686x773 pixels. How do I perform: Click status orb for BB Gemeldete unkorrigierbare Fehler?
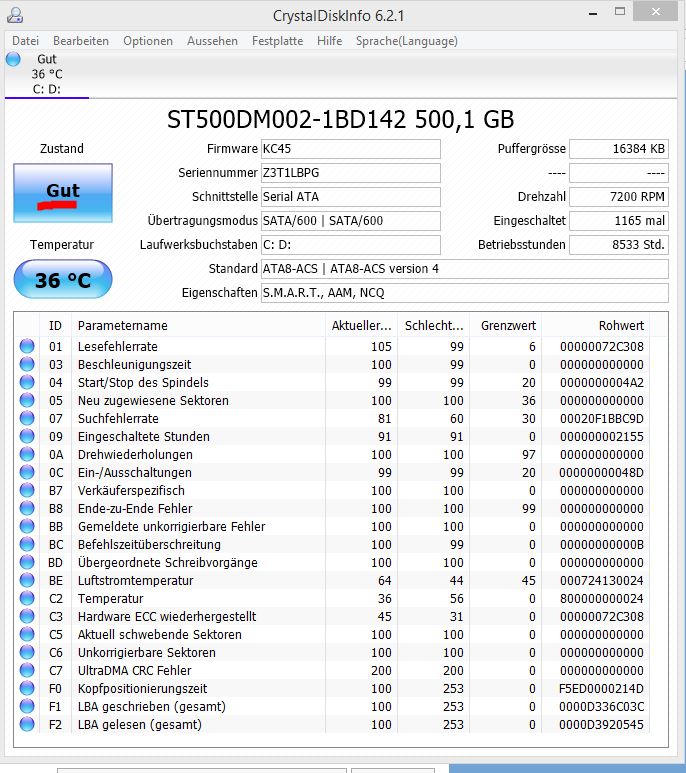pyautogui.click(x=27, y=526)
